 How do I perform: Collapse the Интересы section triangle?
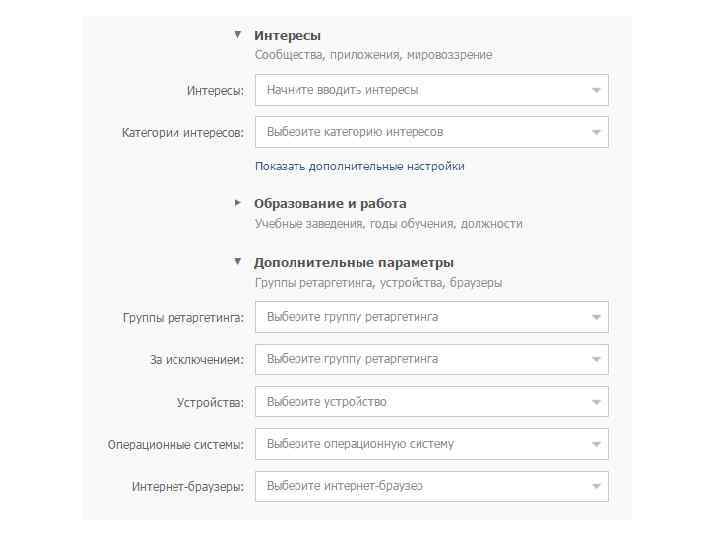(238, 35)
